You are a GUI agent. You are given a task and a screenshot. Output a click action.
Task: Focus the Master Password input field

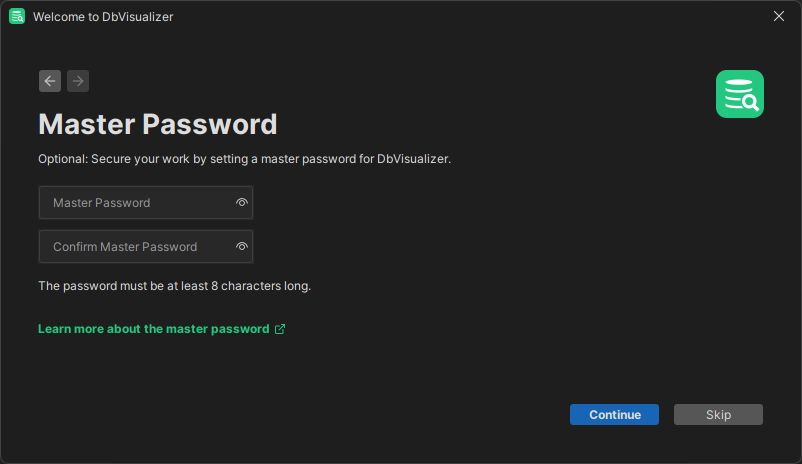tap(135, 202)
